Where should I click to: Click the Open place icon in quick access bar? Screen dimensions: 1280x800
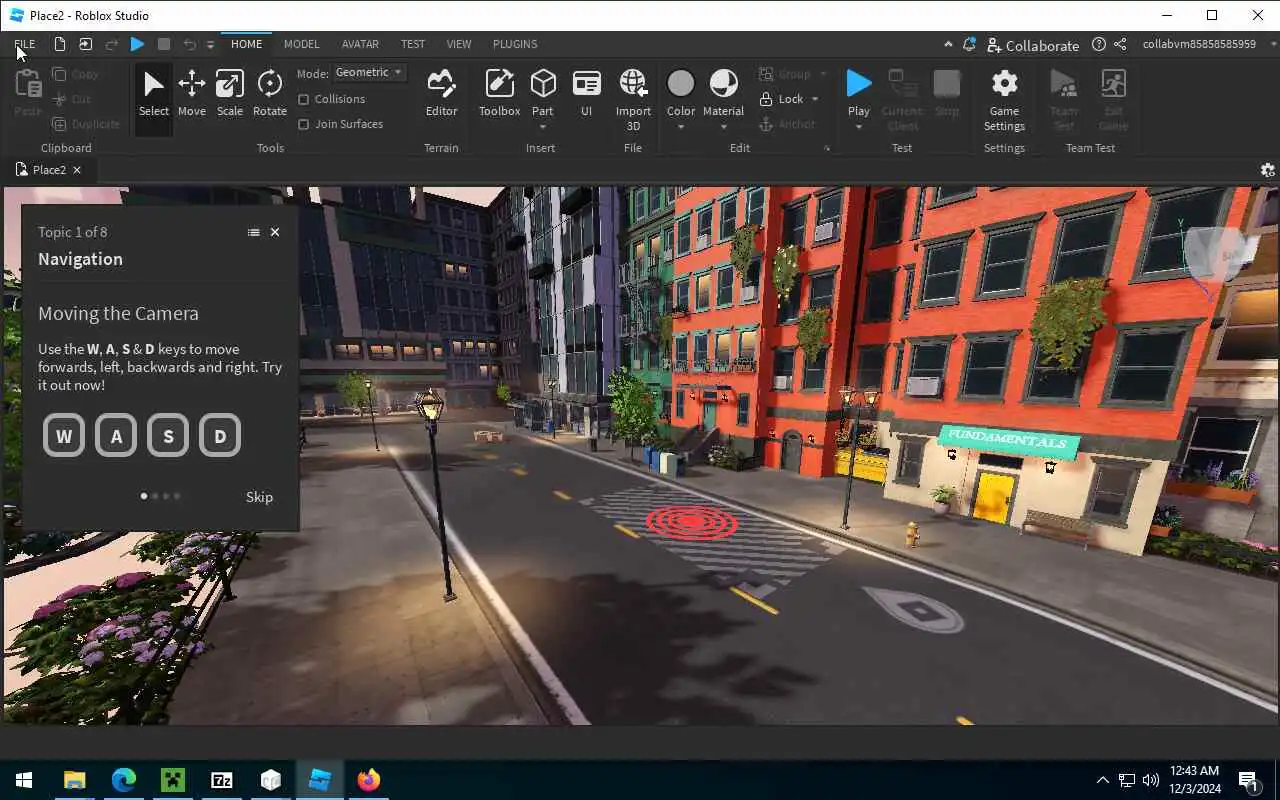coord(85,44)
